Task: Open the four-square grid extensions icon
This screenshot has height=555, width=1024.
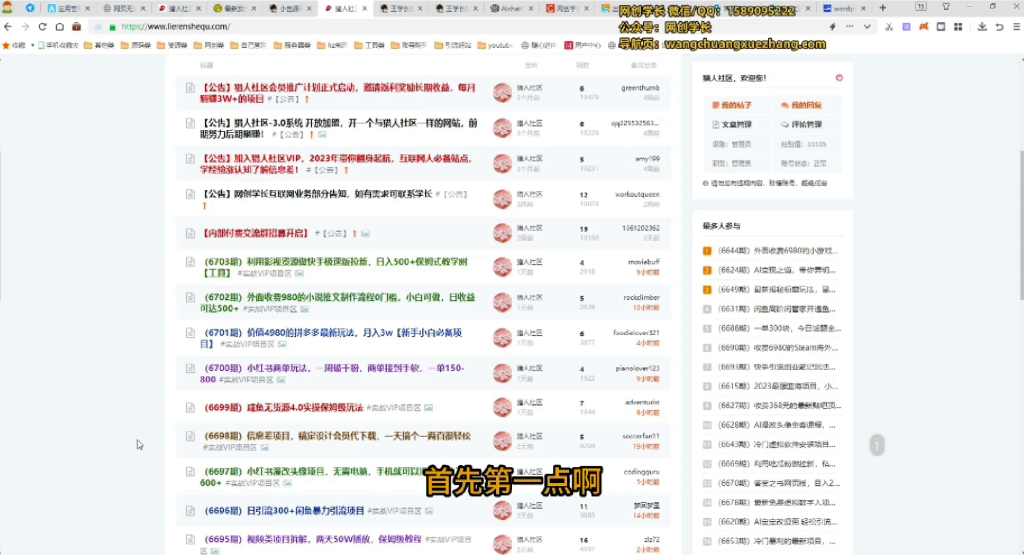Action: tap(958, 27)
